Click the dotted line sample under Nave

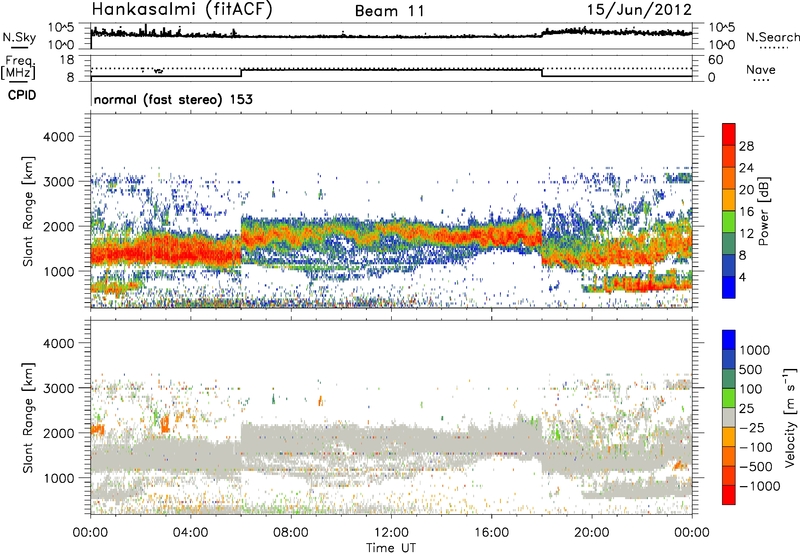pyautogui.click(x=762, y=80)
